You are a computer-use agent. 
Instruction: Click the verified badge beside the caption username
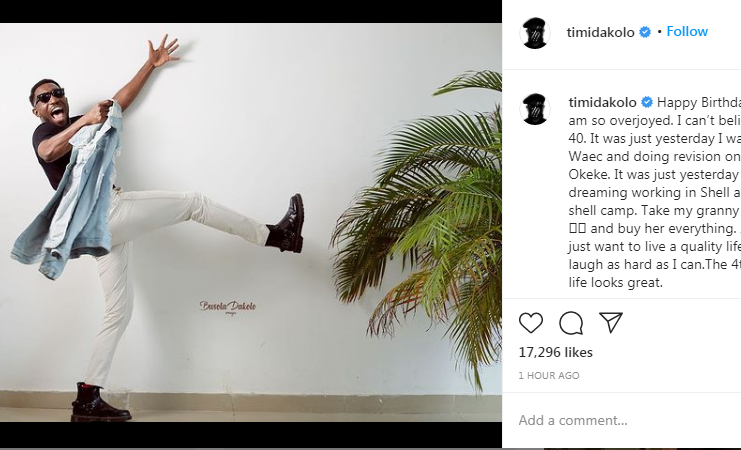(x=646, y=102)
